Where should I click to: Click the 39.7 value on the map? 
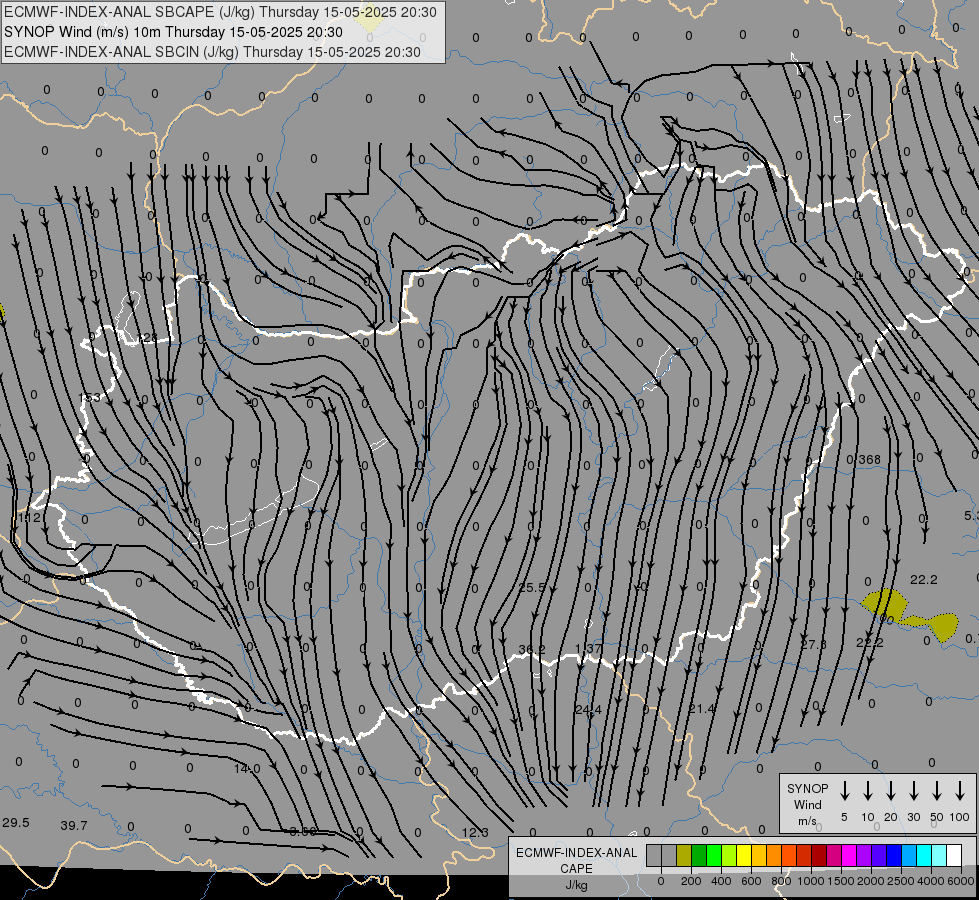(74, 826)
